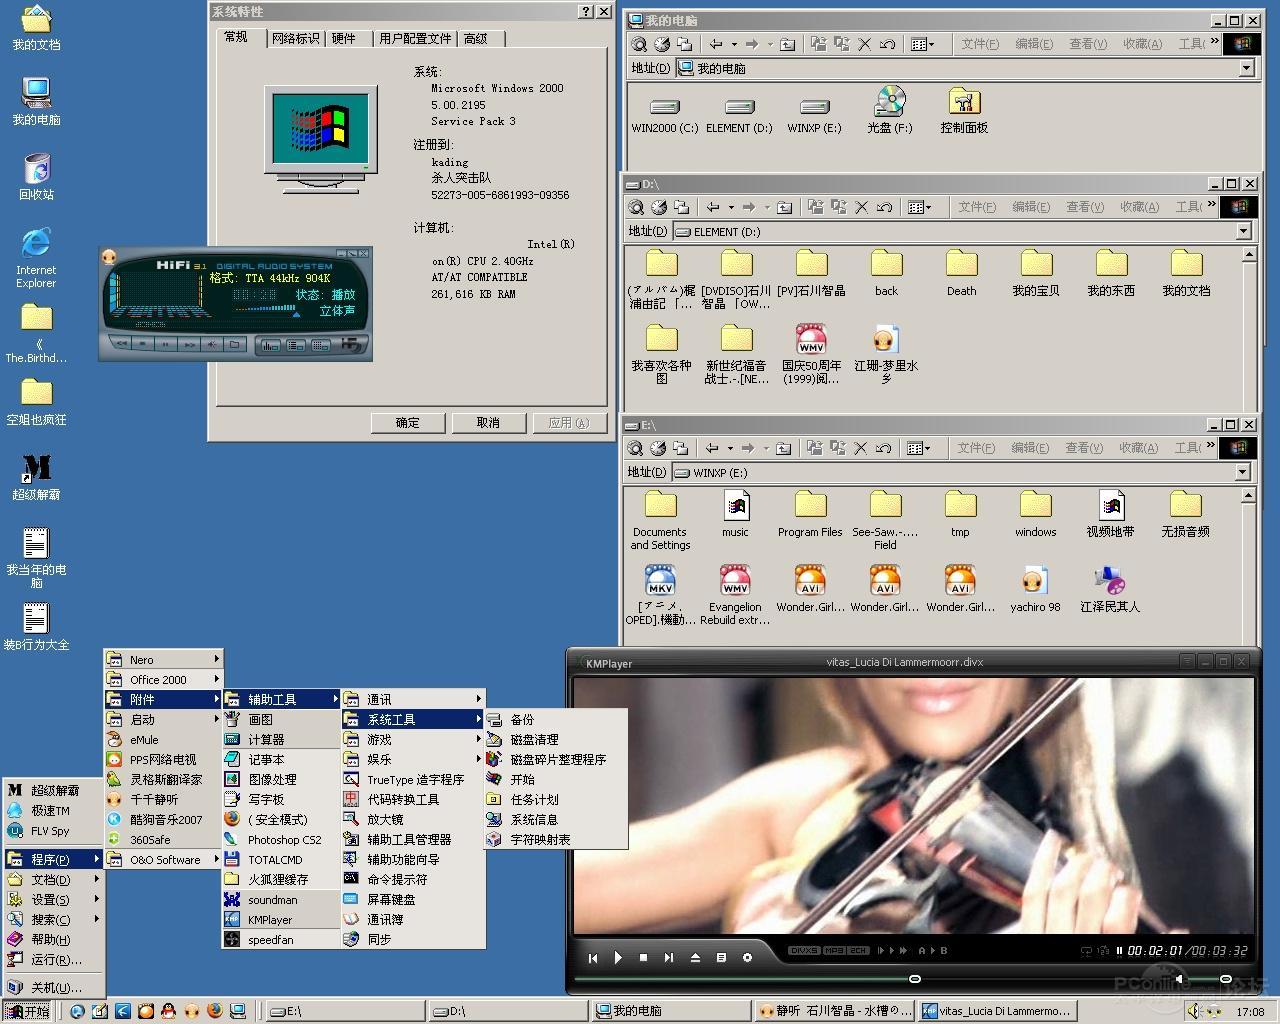Image resolution: width=1280 pixels, height=1024 pixels.
Task: Open the 回收站 recycle bin
Action: (x=36, y=177)
